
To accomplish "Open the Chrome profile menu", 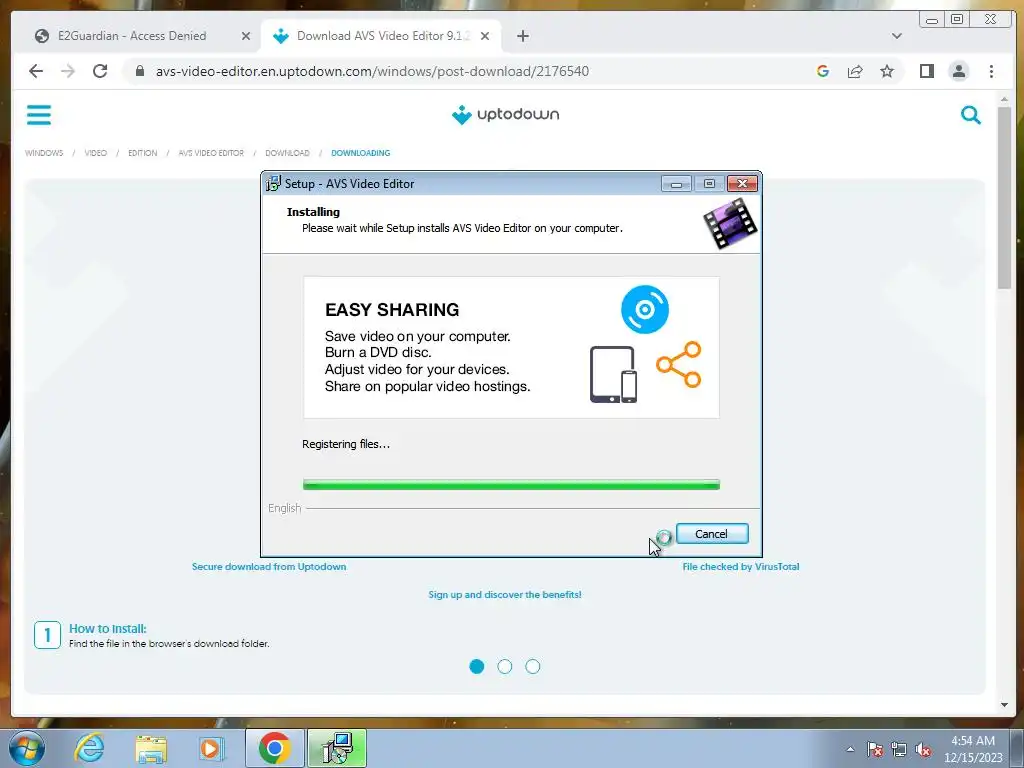I will coord(959,71).
